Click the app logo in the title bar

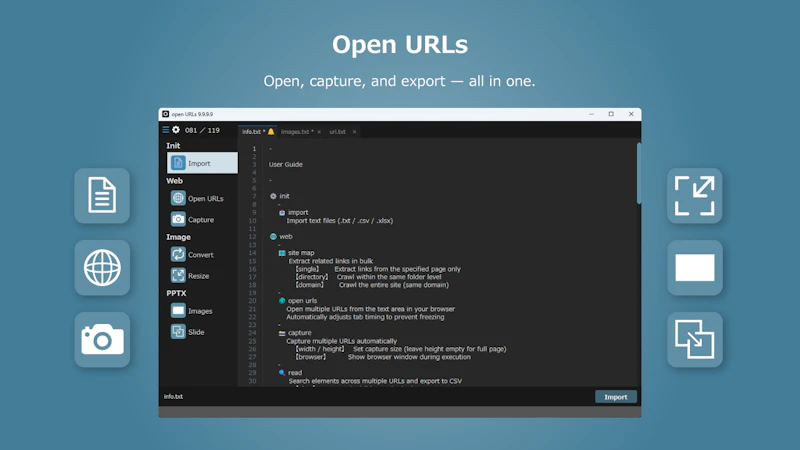pos(165,114)
